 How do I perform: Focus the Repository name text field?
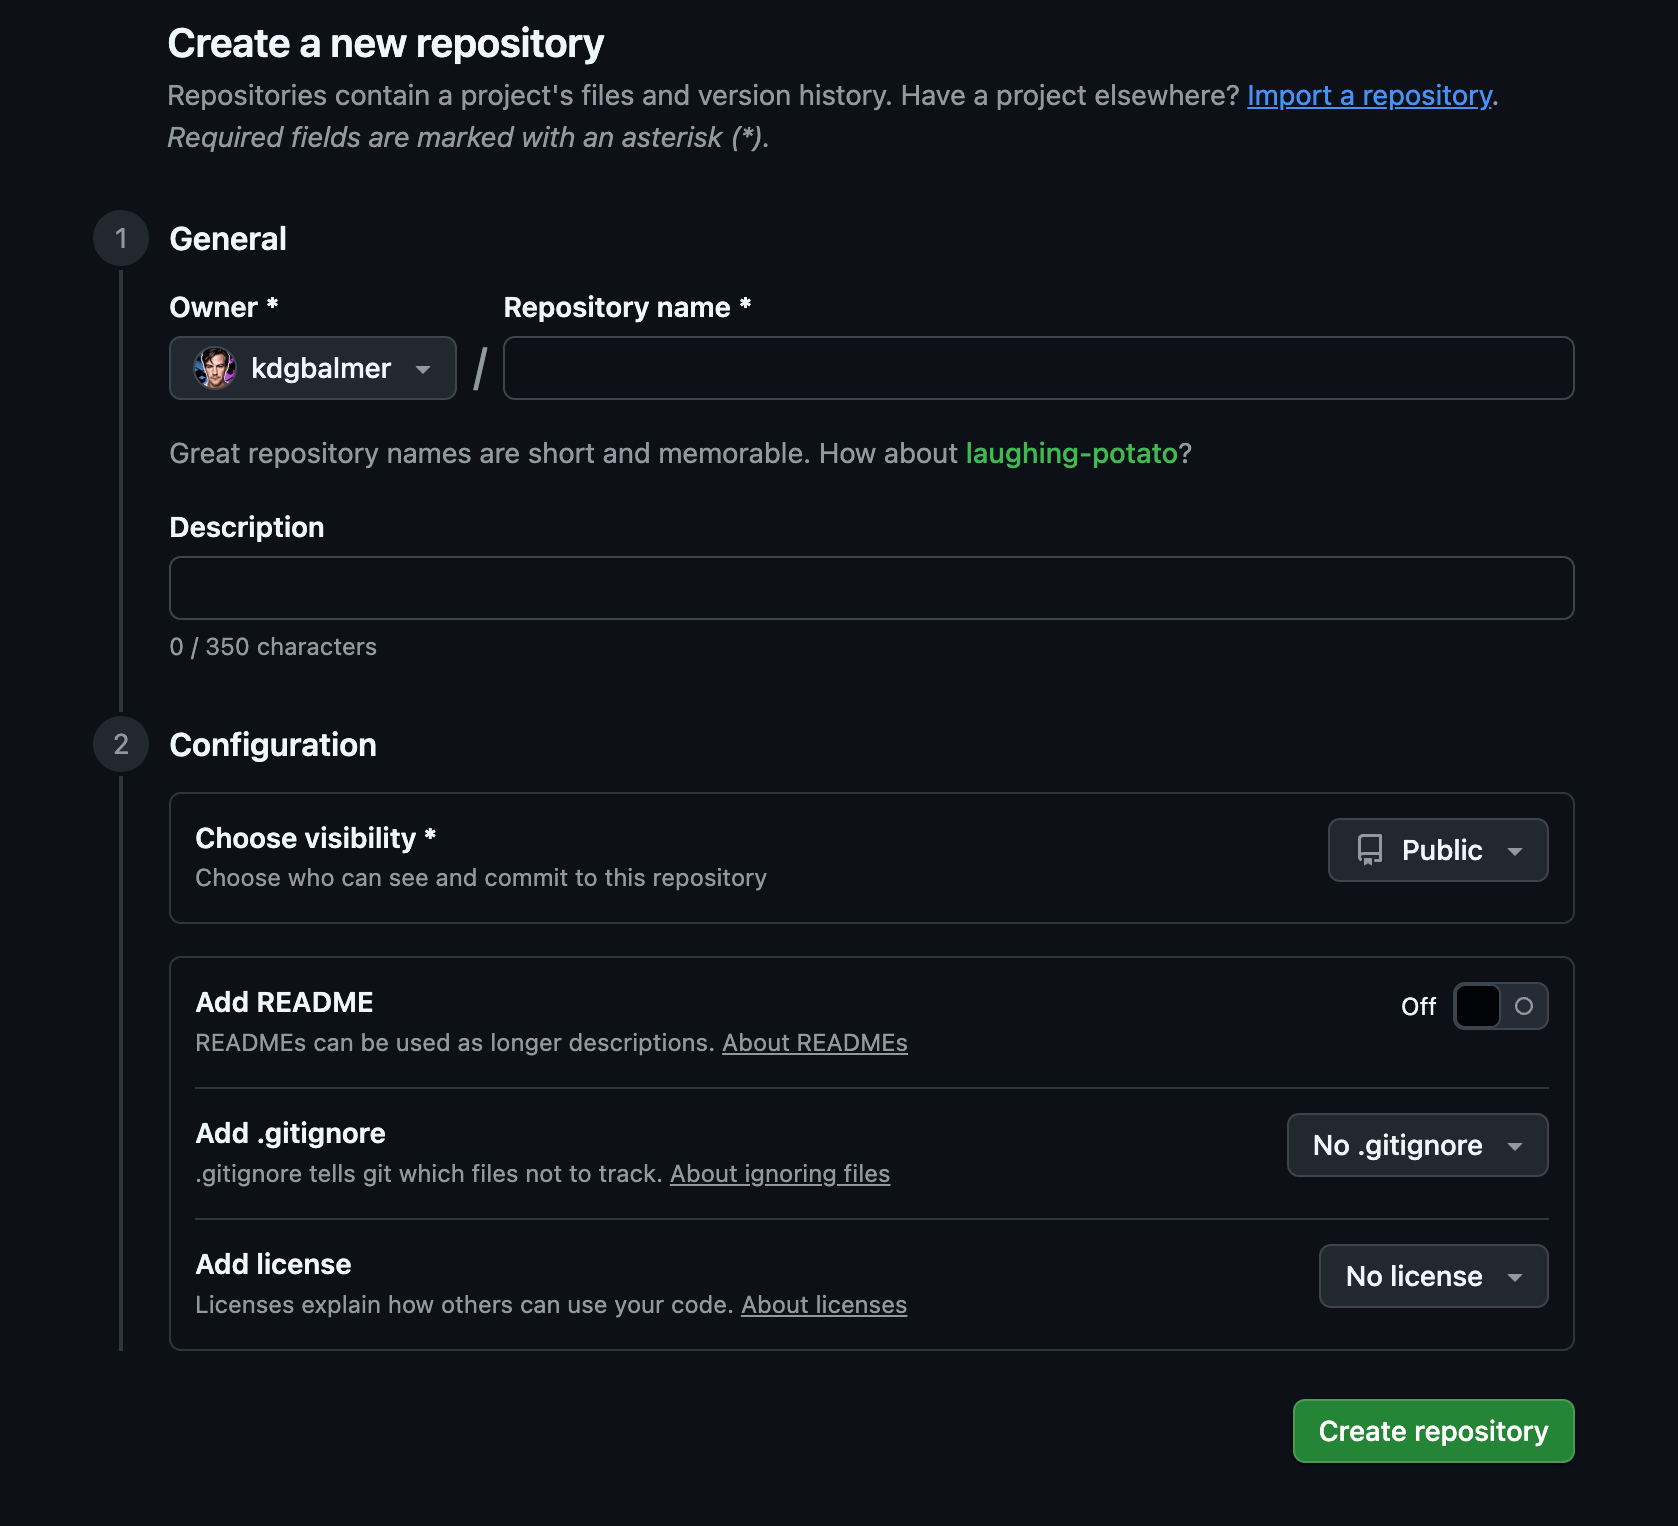click(x=1038, y=368)
